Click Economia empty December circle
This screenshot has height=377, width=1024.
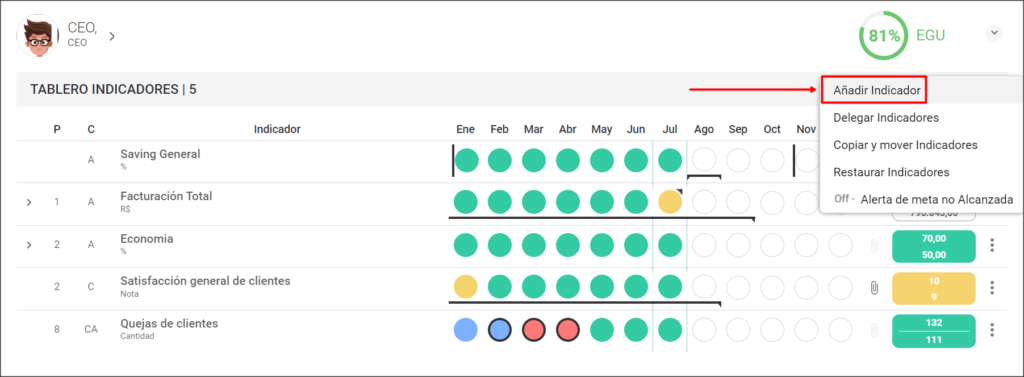point(840,245)
